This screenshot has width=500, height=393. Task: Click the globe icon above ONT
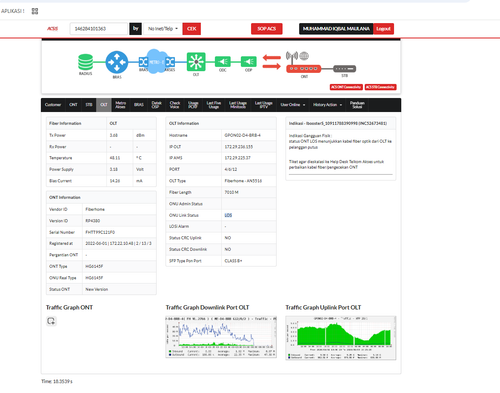pyautogui.click(x=304, y=56)
